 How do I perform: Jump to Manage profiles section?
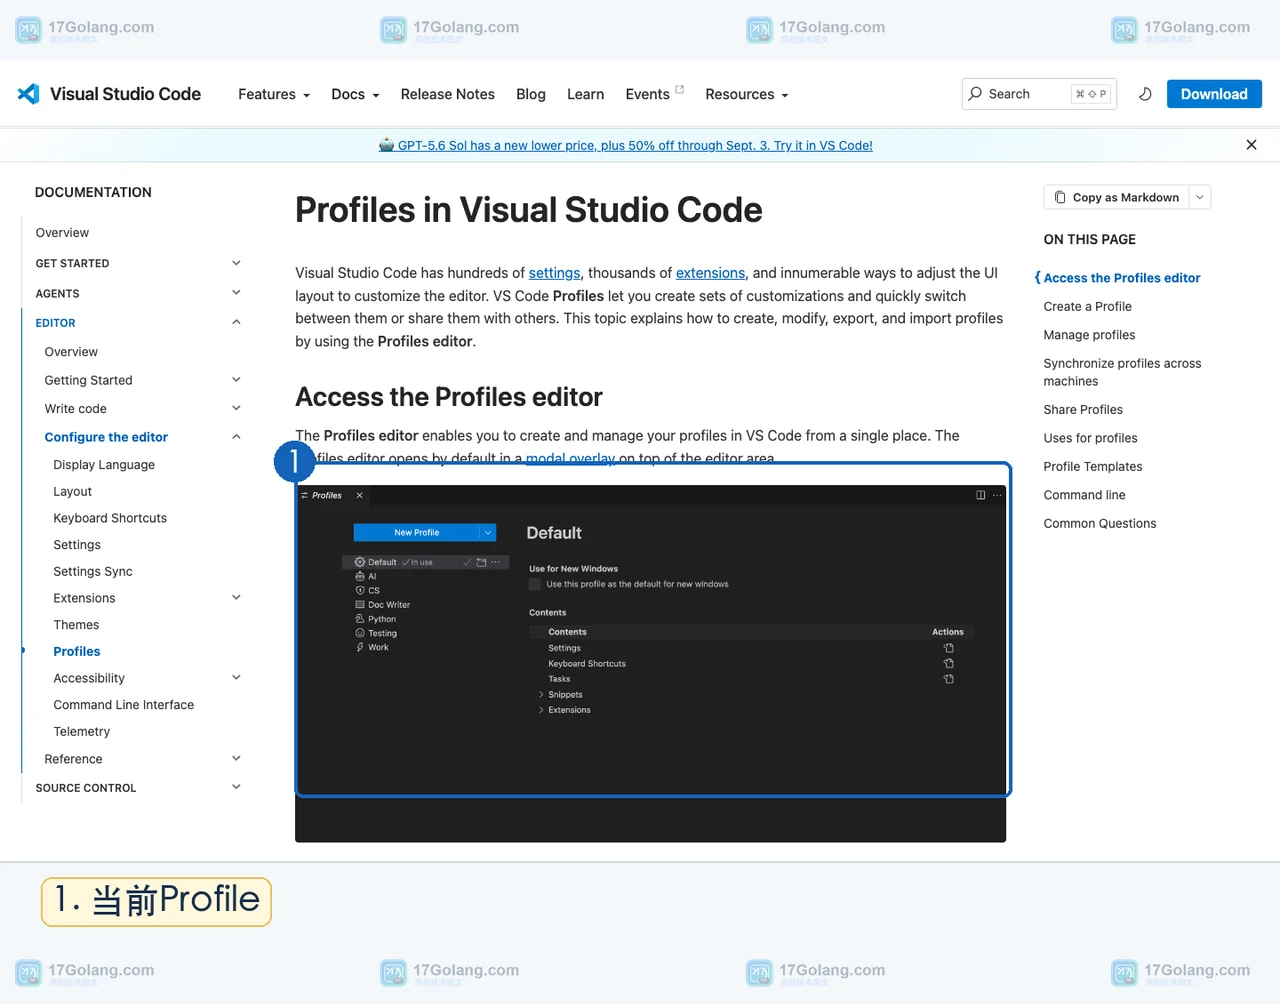pos(1089,335)
